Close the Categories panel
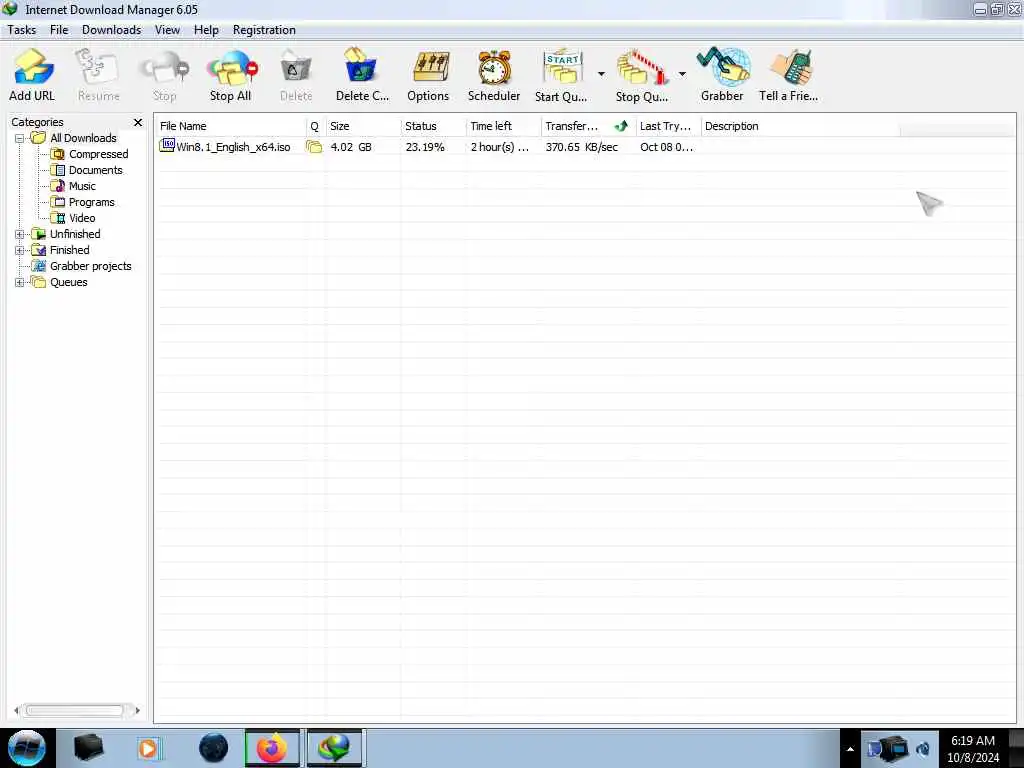Screen dimensions: 1024x768 138,122
